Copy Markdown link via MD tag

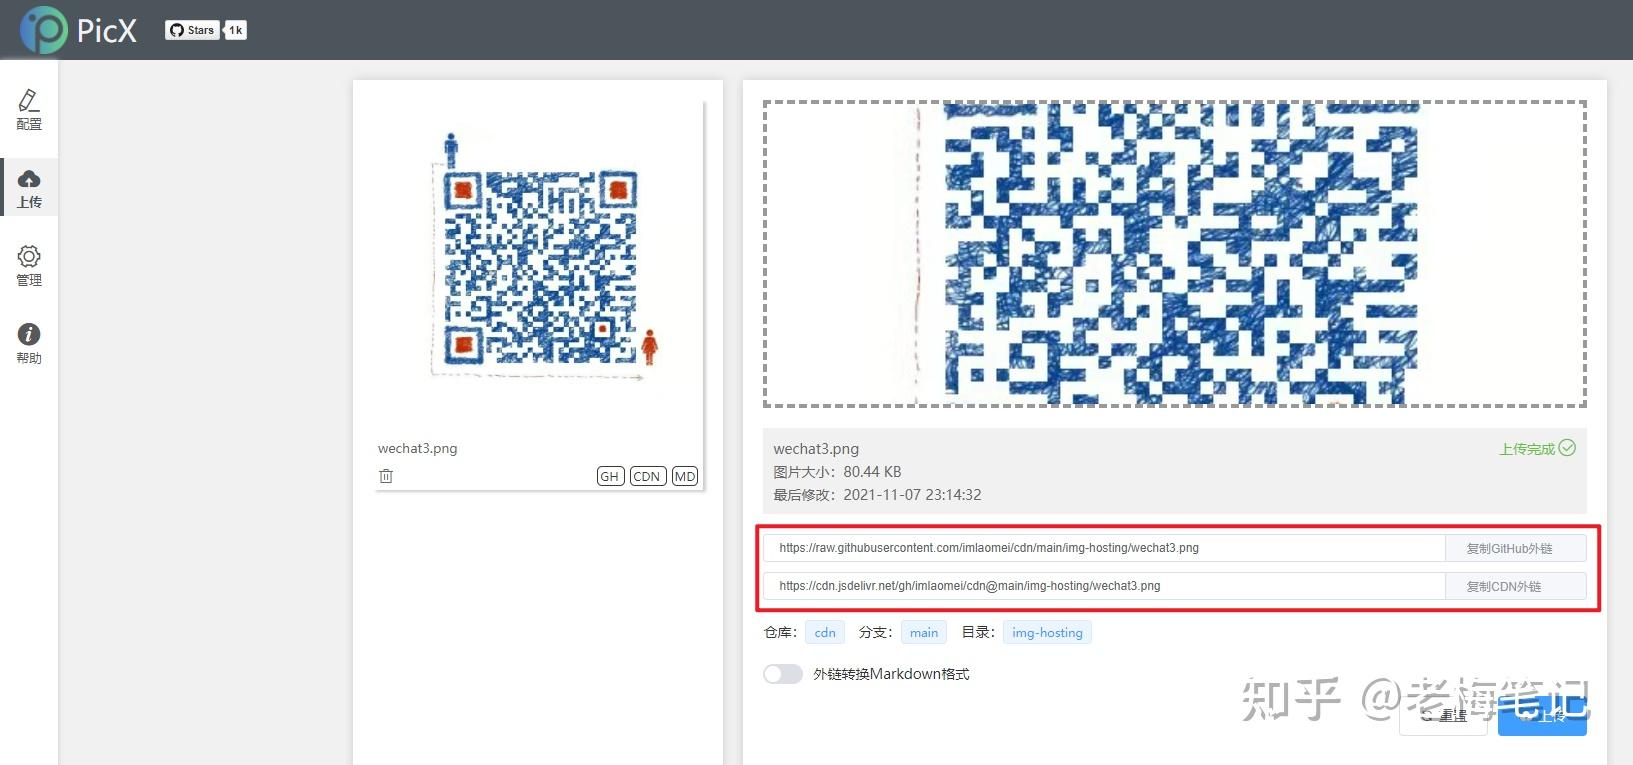[x=685, y=476]
